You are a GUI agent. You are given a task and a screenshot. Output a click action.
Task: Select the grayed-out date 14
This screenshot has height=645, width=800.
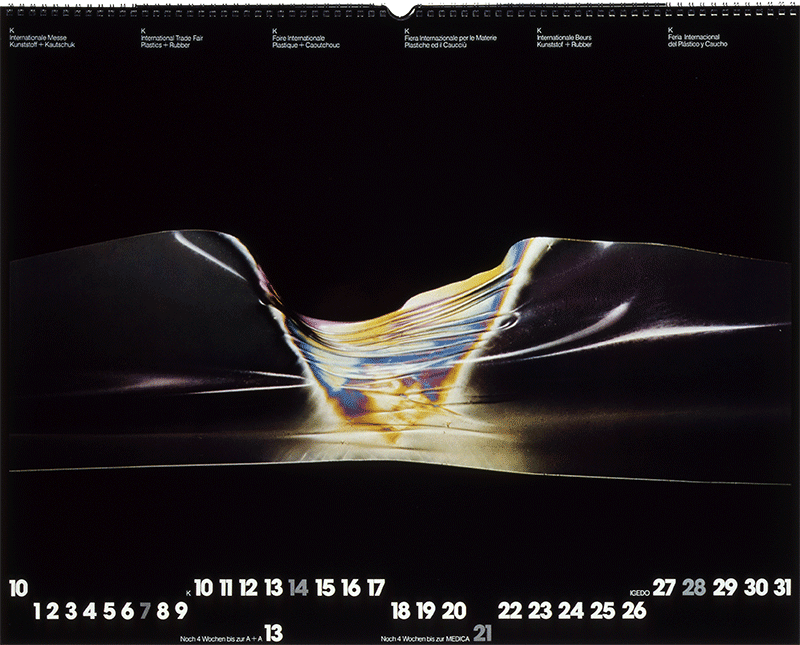pyautogui.click(x=298, y=588)
